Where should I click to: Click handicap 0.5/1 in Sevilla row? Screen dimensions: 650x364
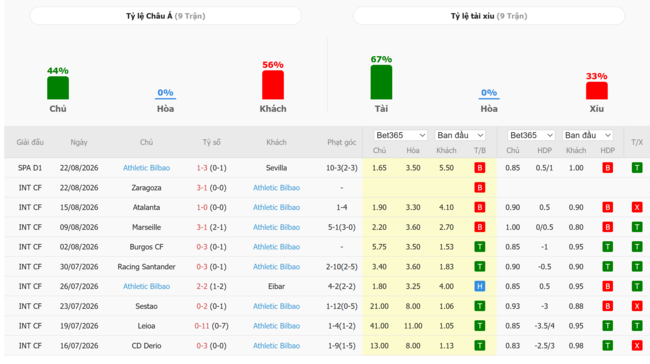click(544, 168)
